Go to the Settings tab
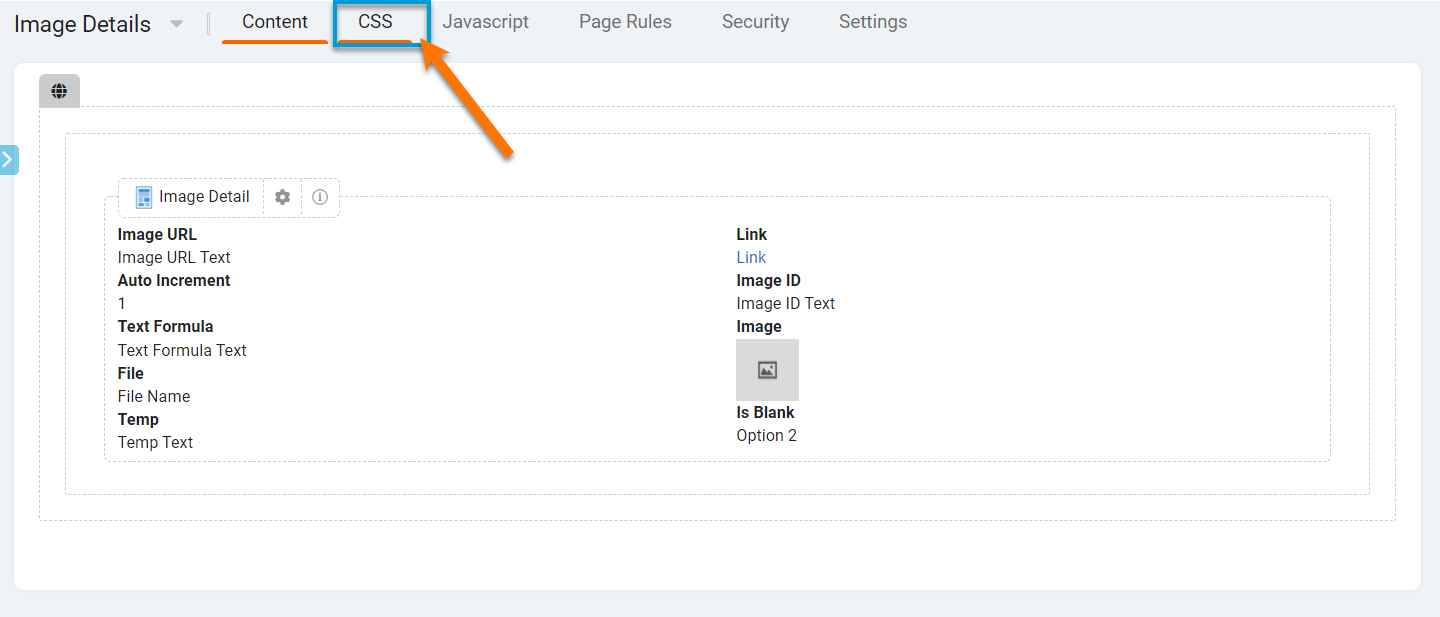The width and height of the screenshot is (1440, 617). coord(873,22)
